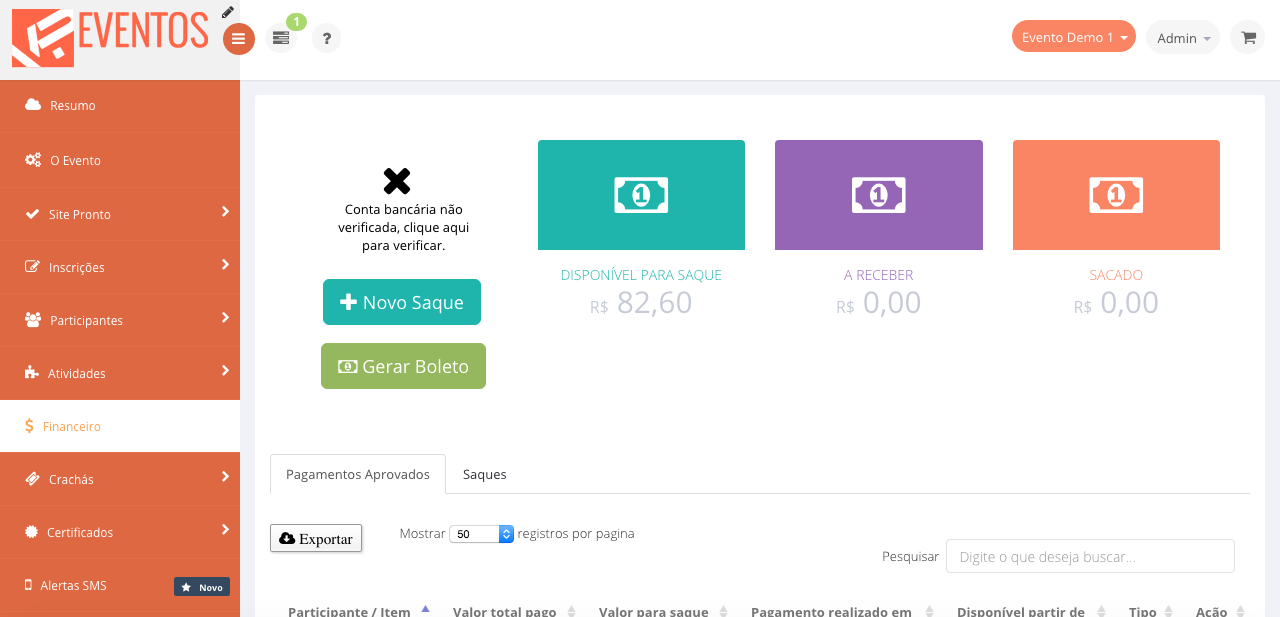
Task: Open the Admin user dropdown
Action: [x=1182, y=38]
